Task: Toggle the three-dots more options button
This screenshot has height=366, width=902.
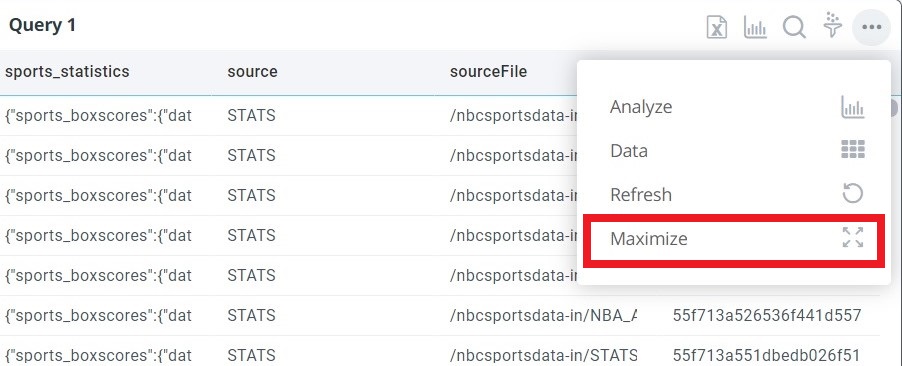Action: (x=872, y=26)
